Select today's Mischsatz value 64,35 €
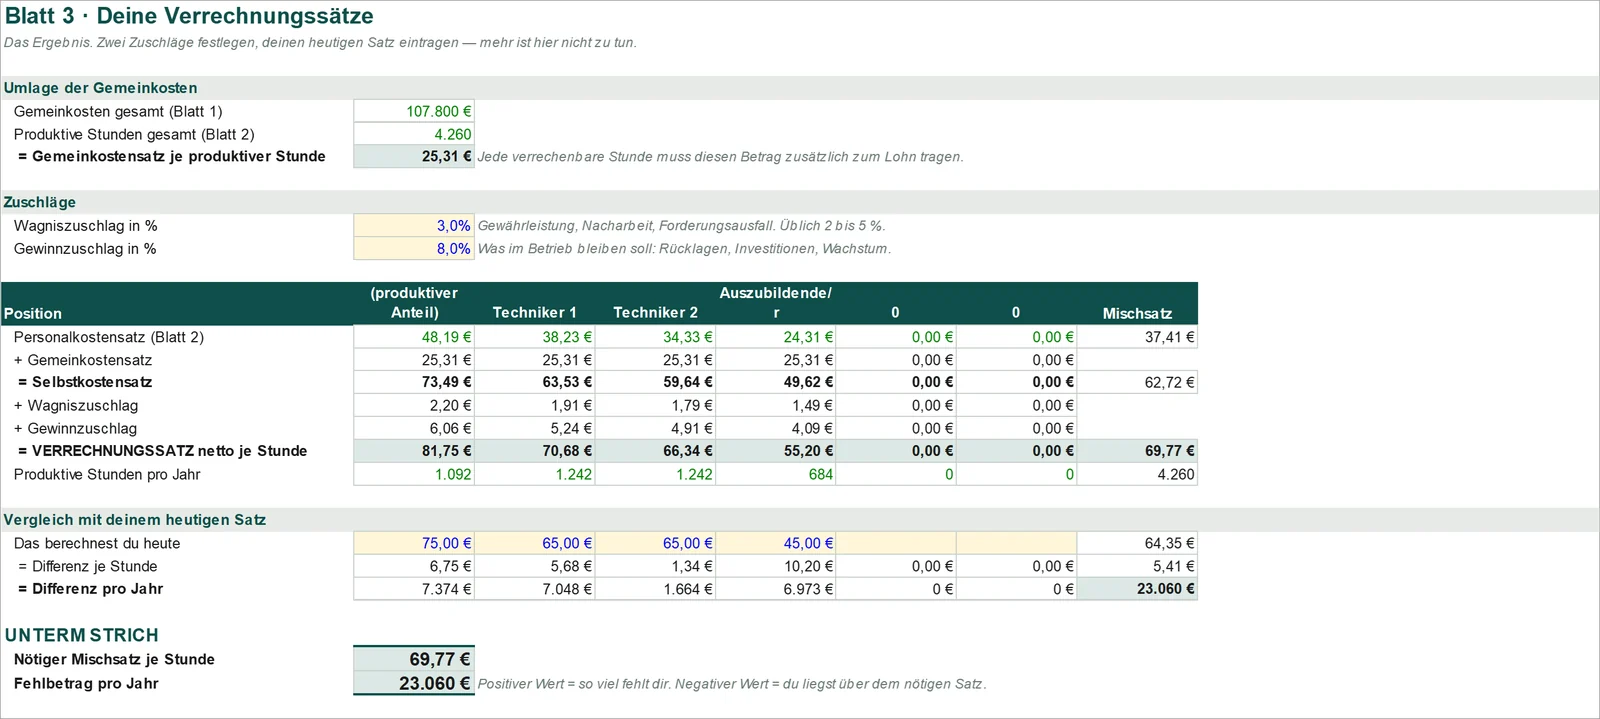1600x719 pixels. tap(1137, 543)
